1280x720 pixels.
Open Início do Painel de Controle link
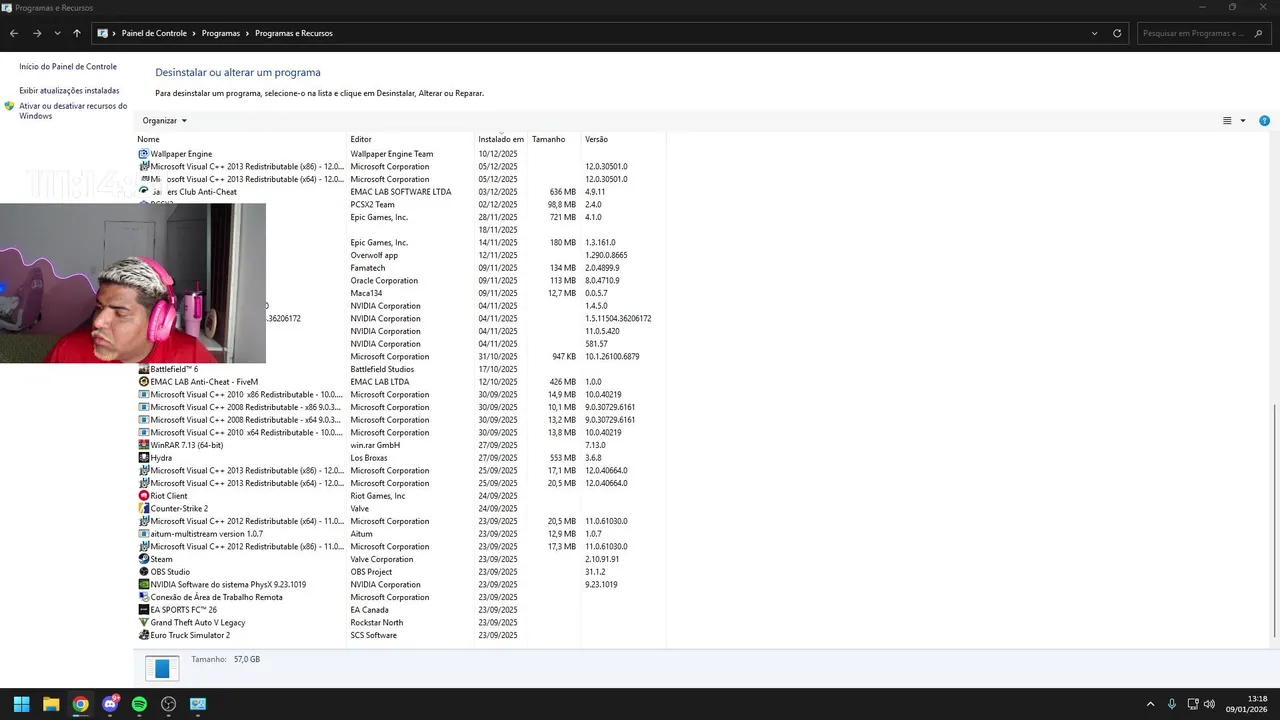pos(68,67)
